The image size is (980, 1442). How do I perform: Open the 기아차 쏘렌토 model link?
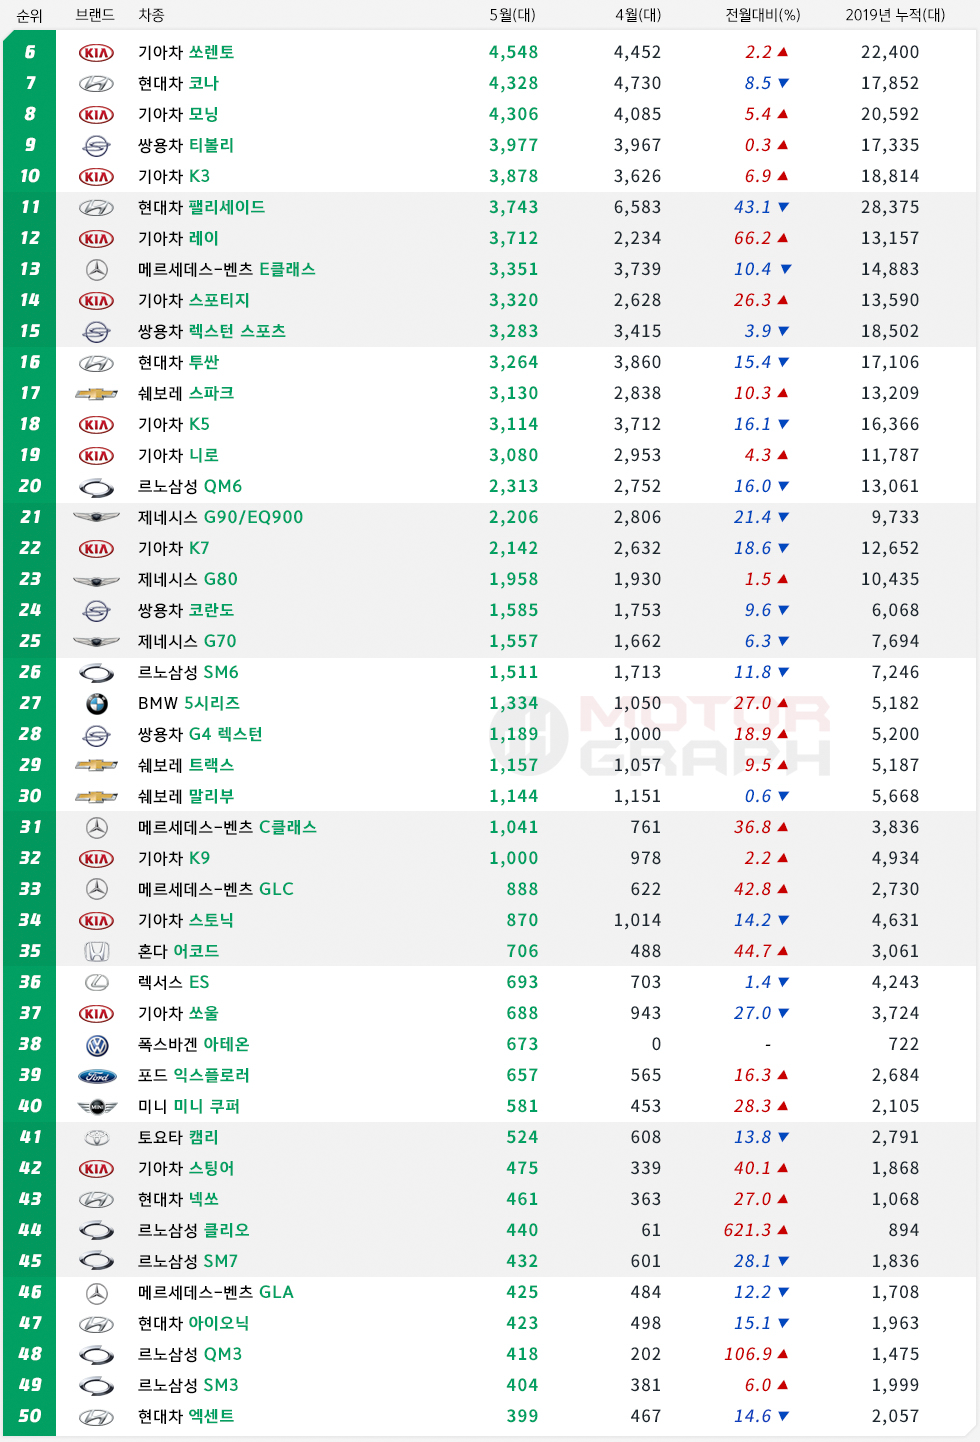coord(211,52)
